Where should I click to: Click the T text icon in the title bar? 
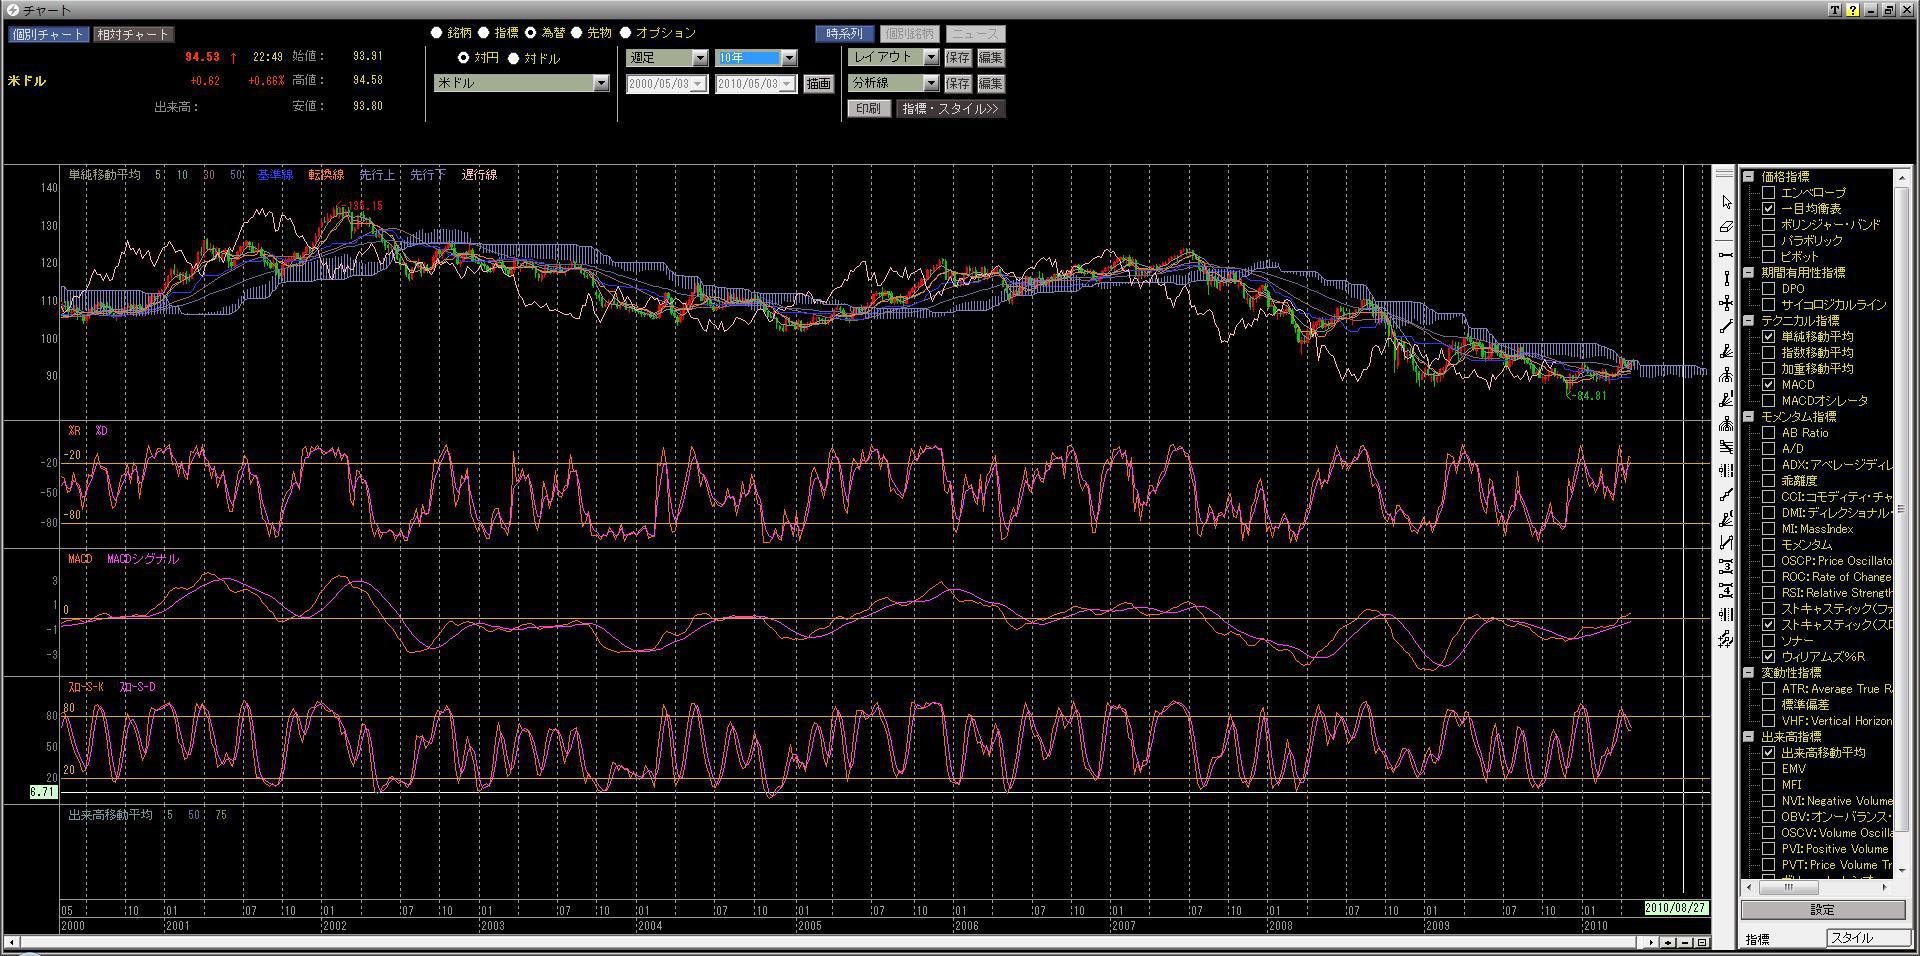[x=1835, y=10]
